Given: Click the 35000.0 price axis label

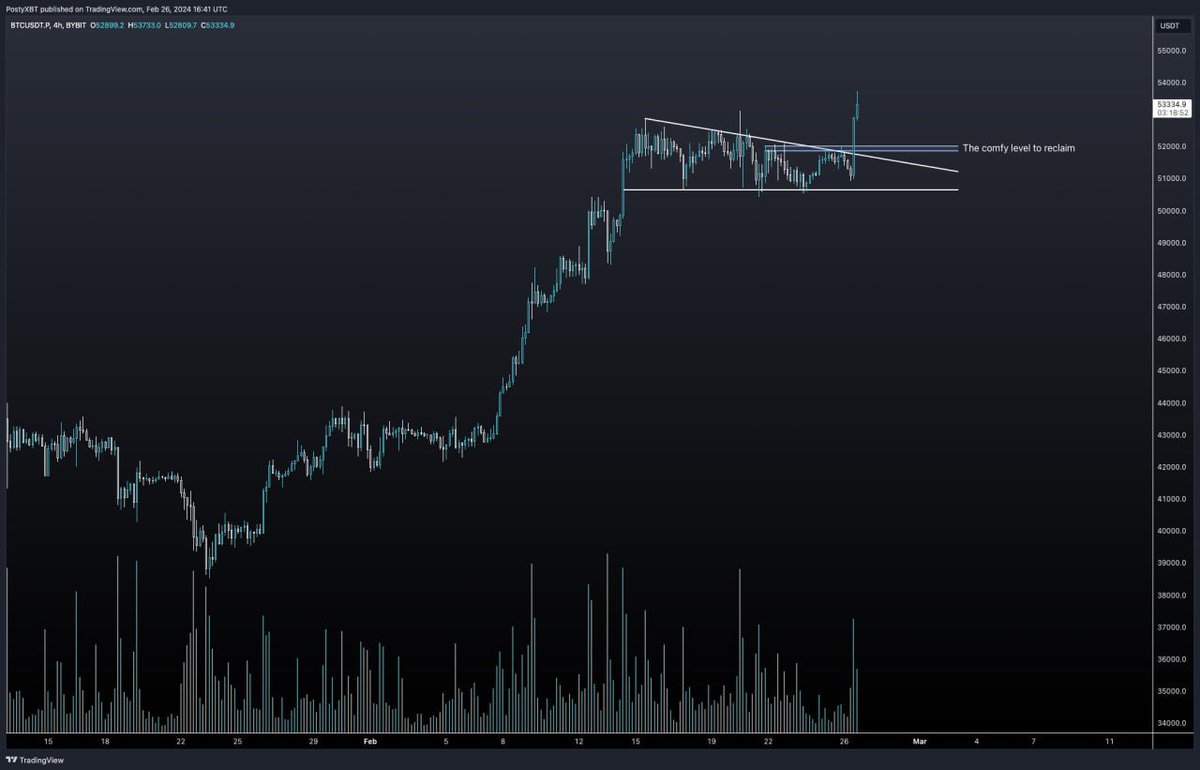Looking at the screenshot, I should [x=1172, y=691].
